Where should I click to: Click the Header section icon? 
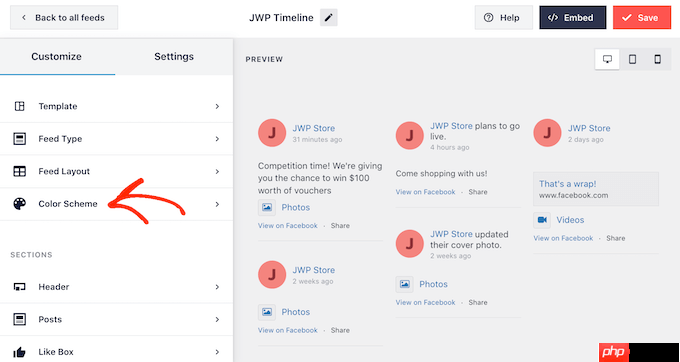pos(20,287)
